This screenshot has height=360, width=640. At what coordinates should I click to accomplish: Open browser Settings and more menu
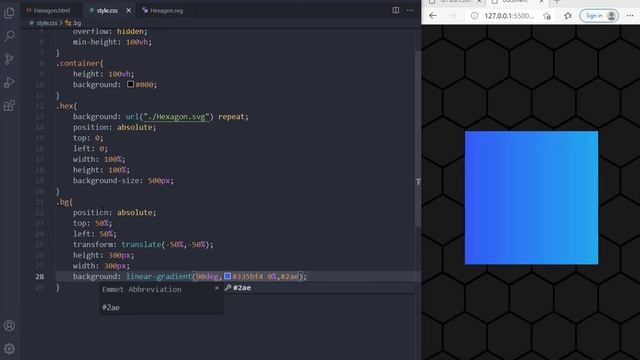point(630,16)
